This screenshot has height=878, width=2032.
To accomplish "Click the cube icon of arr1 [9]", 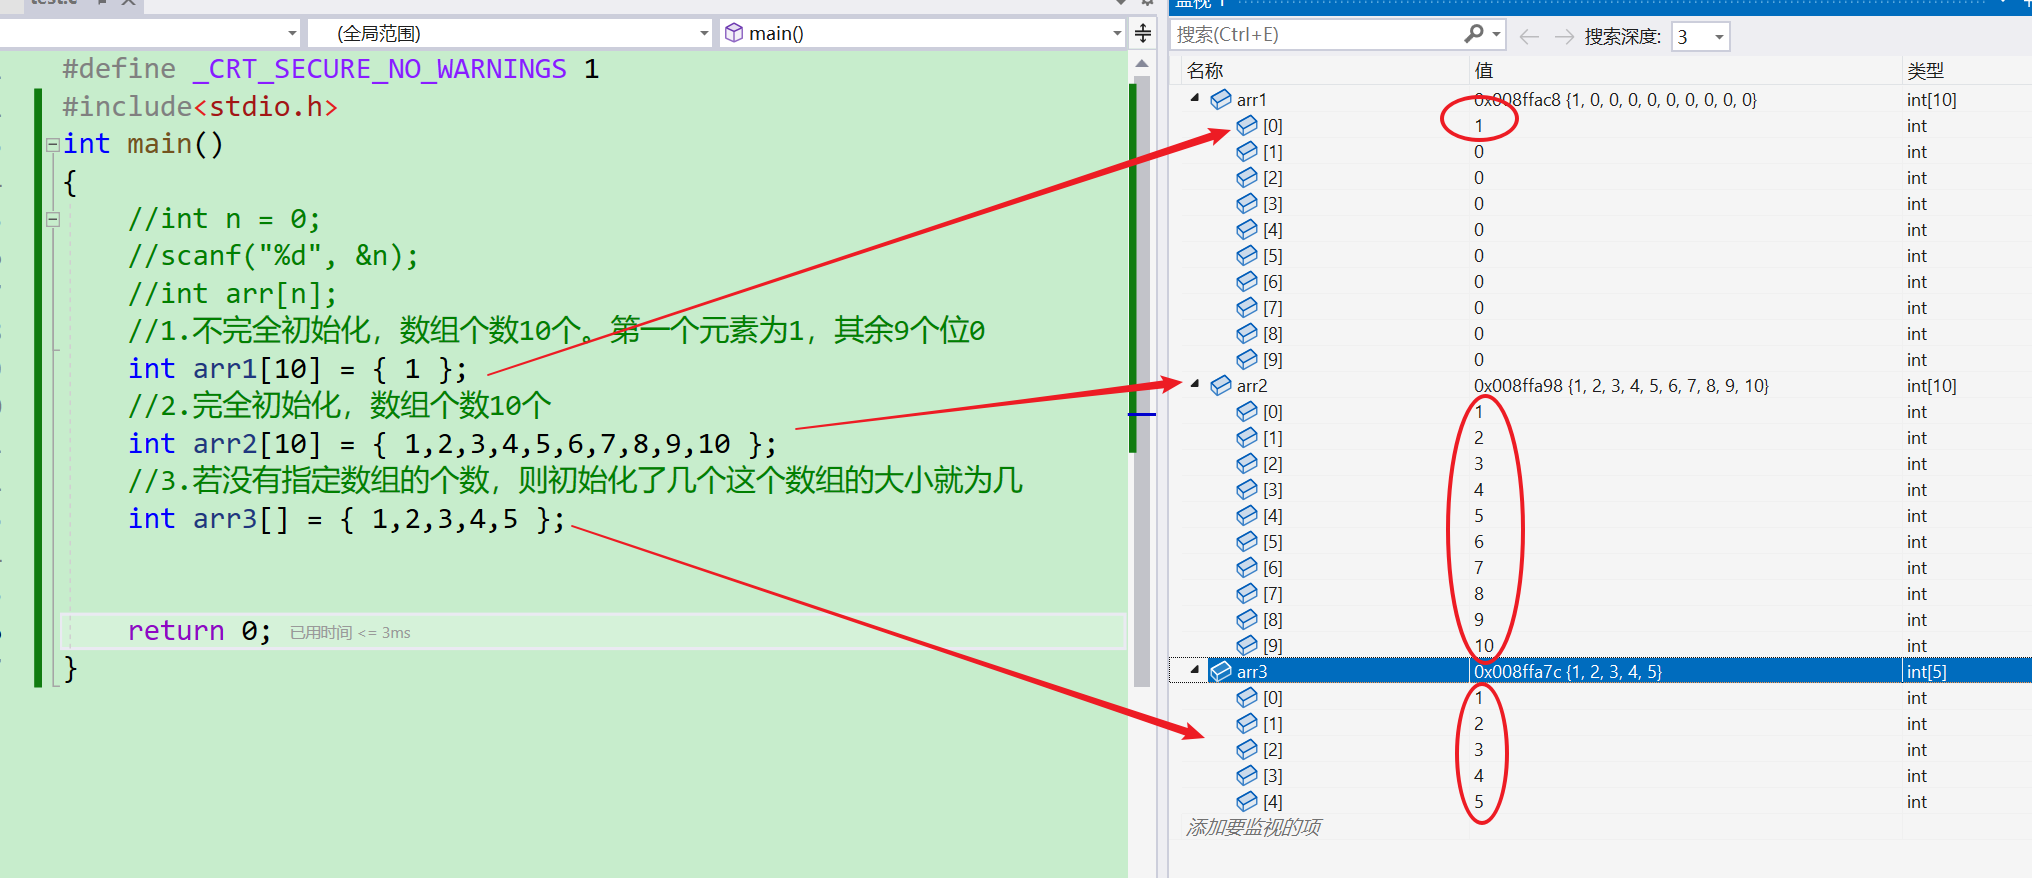I will click(1247, 359).
